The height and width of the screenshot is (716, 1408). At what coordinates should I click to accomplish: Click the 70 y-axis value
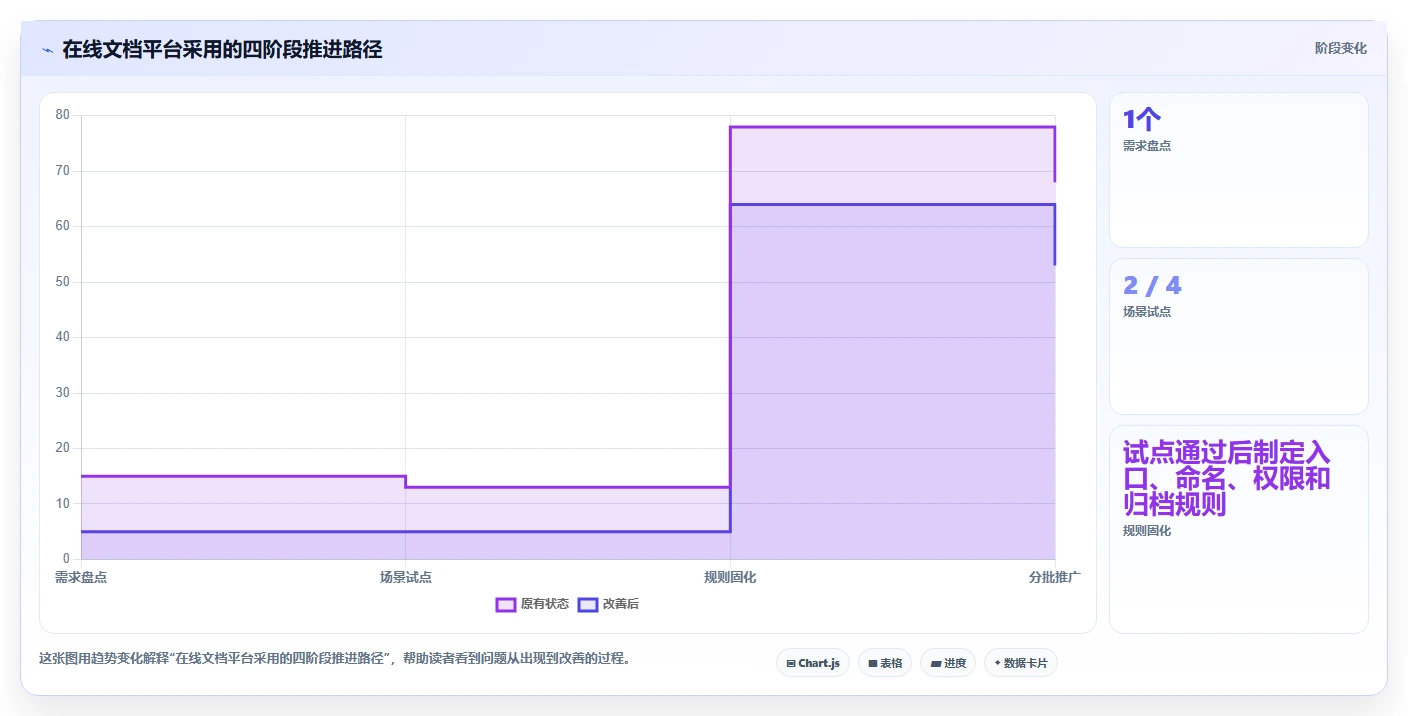pos(63,171)
